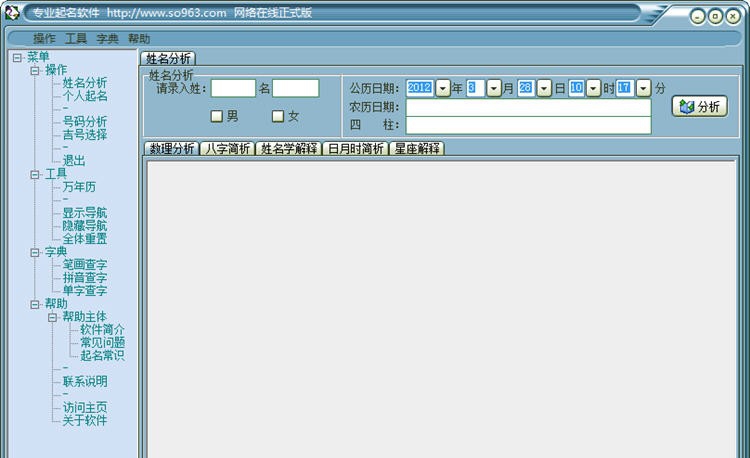Open the hour dropdown before 时

pyautogui.click(x=593, y=88)
